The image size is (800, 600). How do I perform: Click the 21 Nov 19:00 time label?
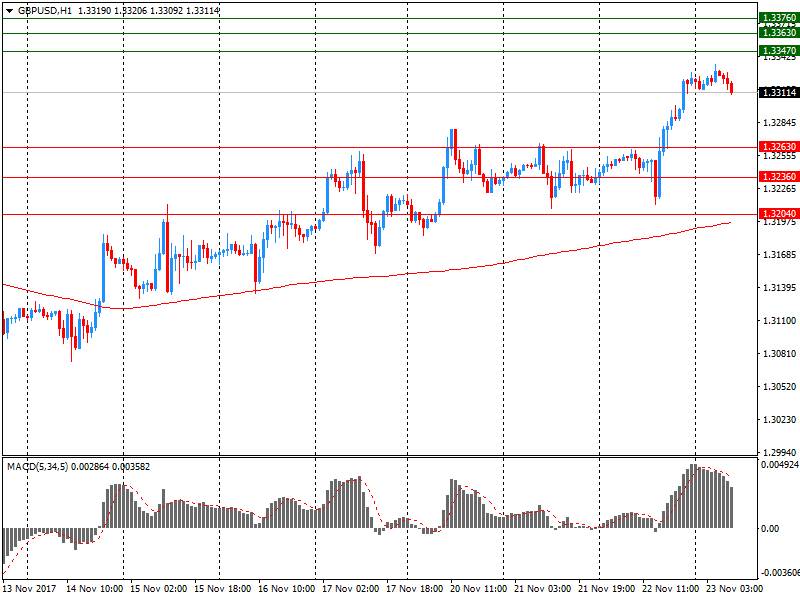coord(607,589)
